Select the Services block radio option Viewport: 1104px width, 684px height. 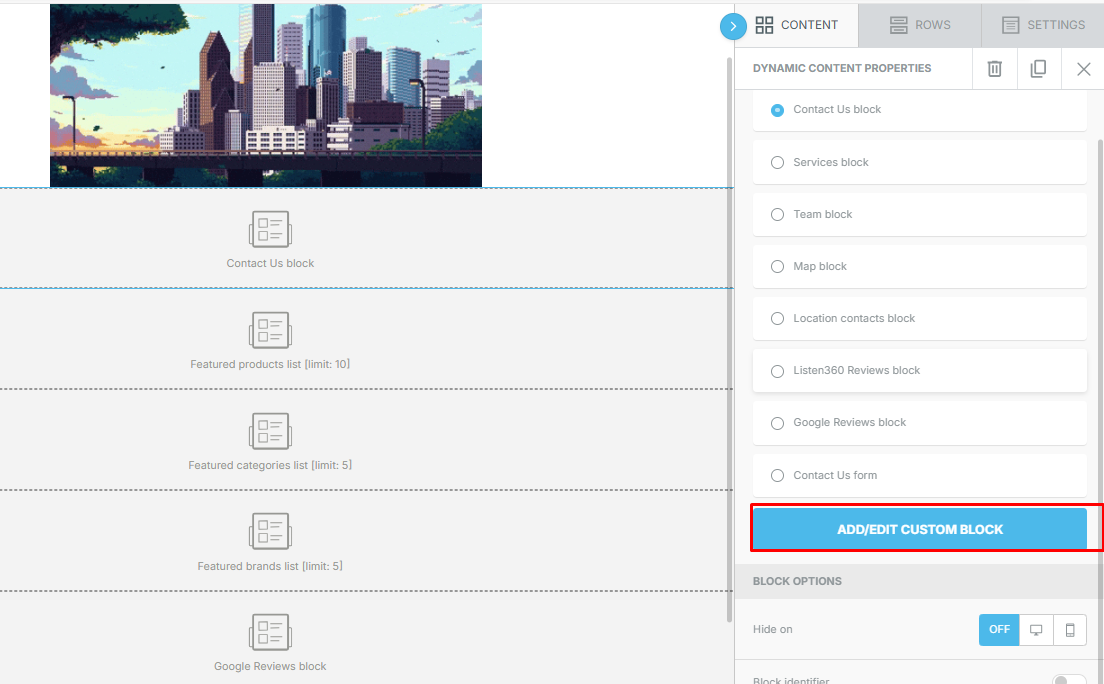click(777, 162)
